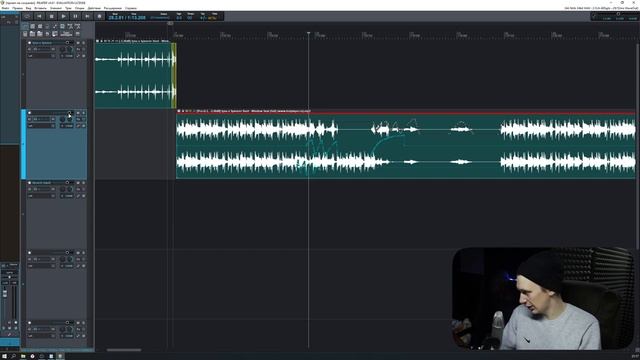This screenshot has height=360, width=640.
Task: Arm the fourth track for recording
Action: [29, 253]
